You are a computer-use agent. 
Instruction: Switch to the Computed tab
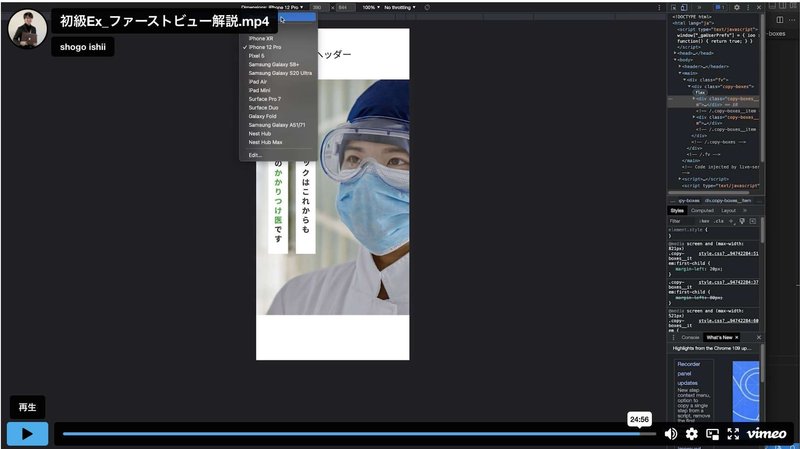click(x=703, y=211)
